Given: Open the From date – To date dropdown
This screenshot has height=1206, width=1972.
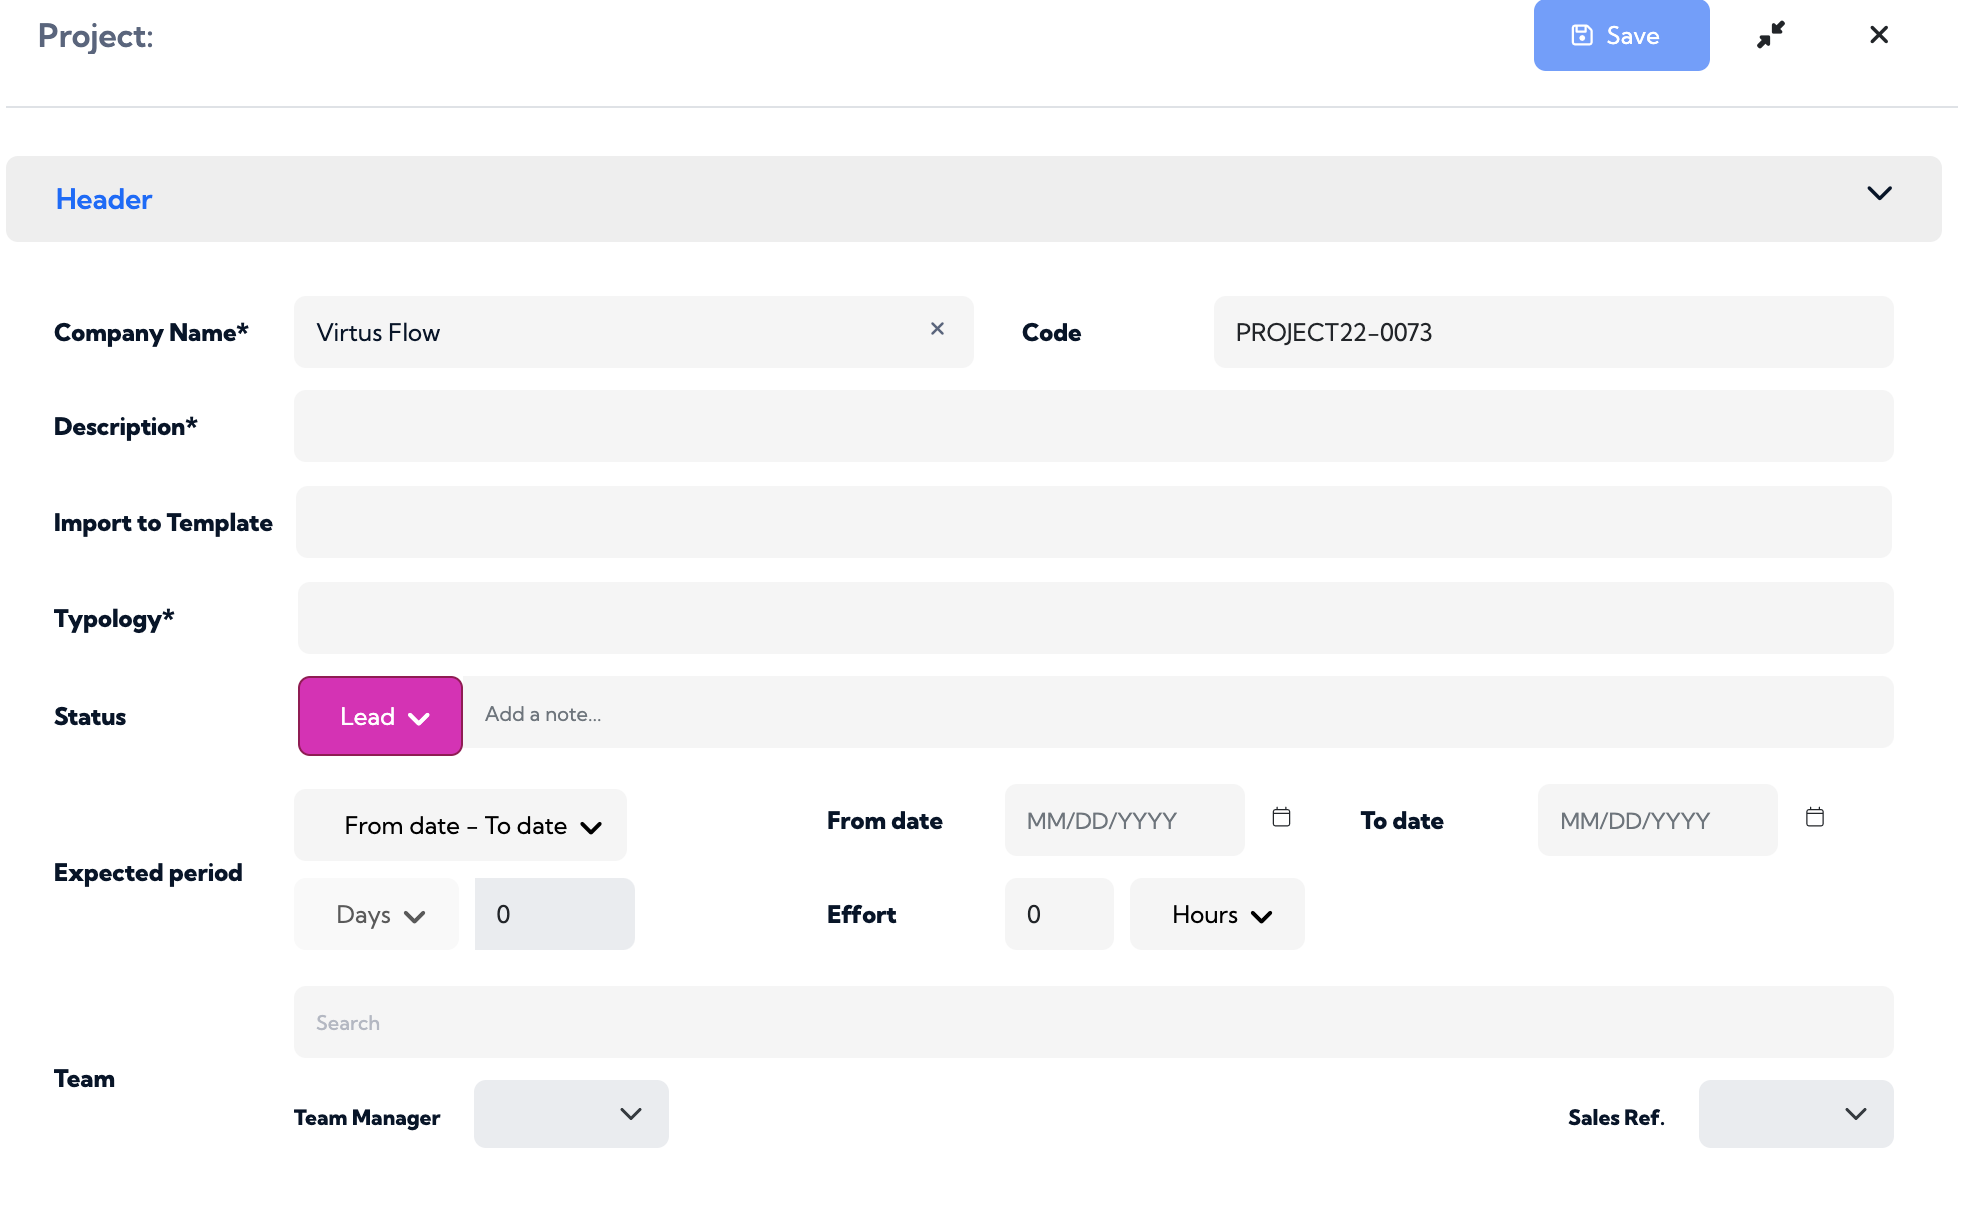Looking at the screenshot, I should point(460,825).
